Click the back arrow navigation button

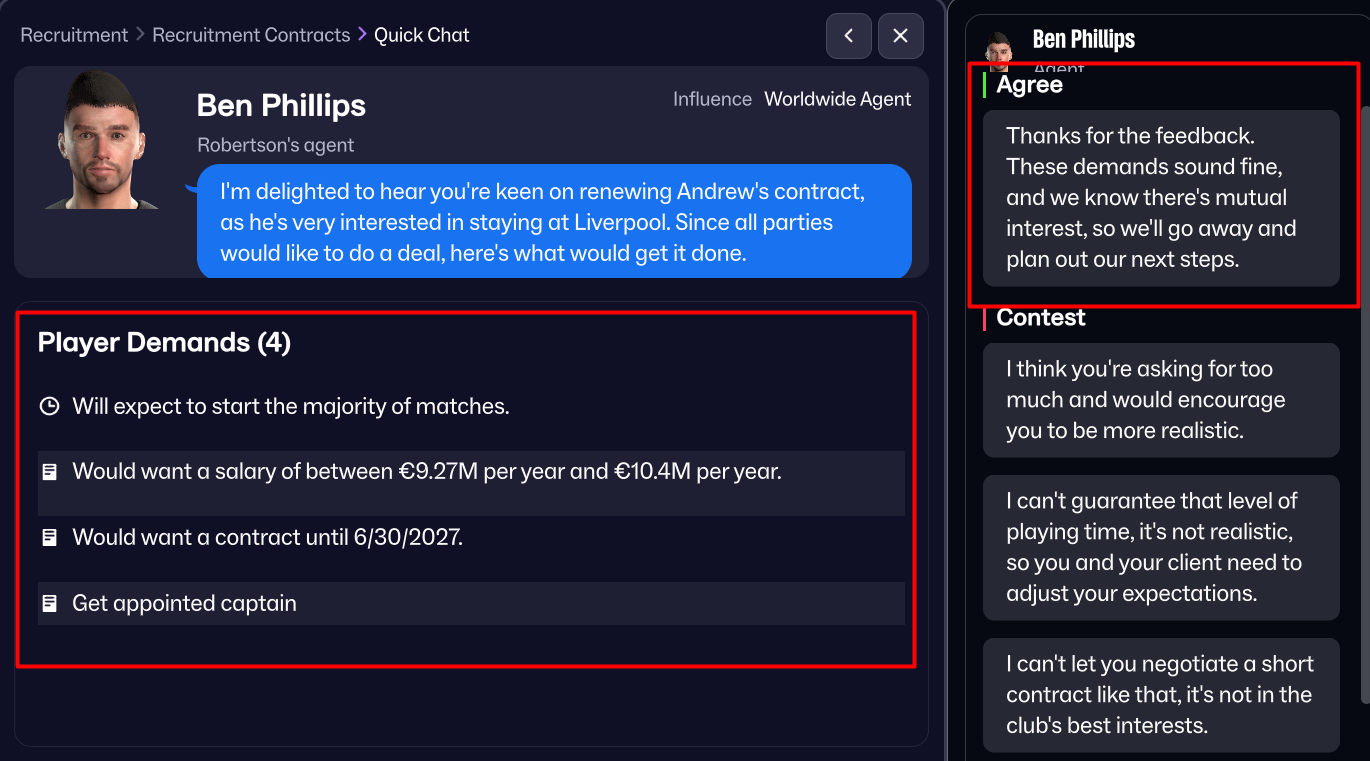pos(848,36)
